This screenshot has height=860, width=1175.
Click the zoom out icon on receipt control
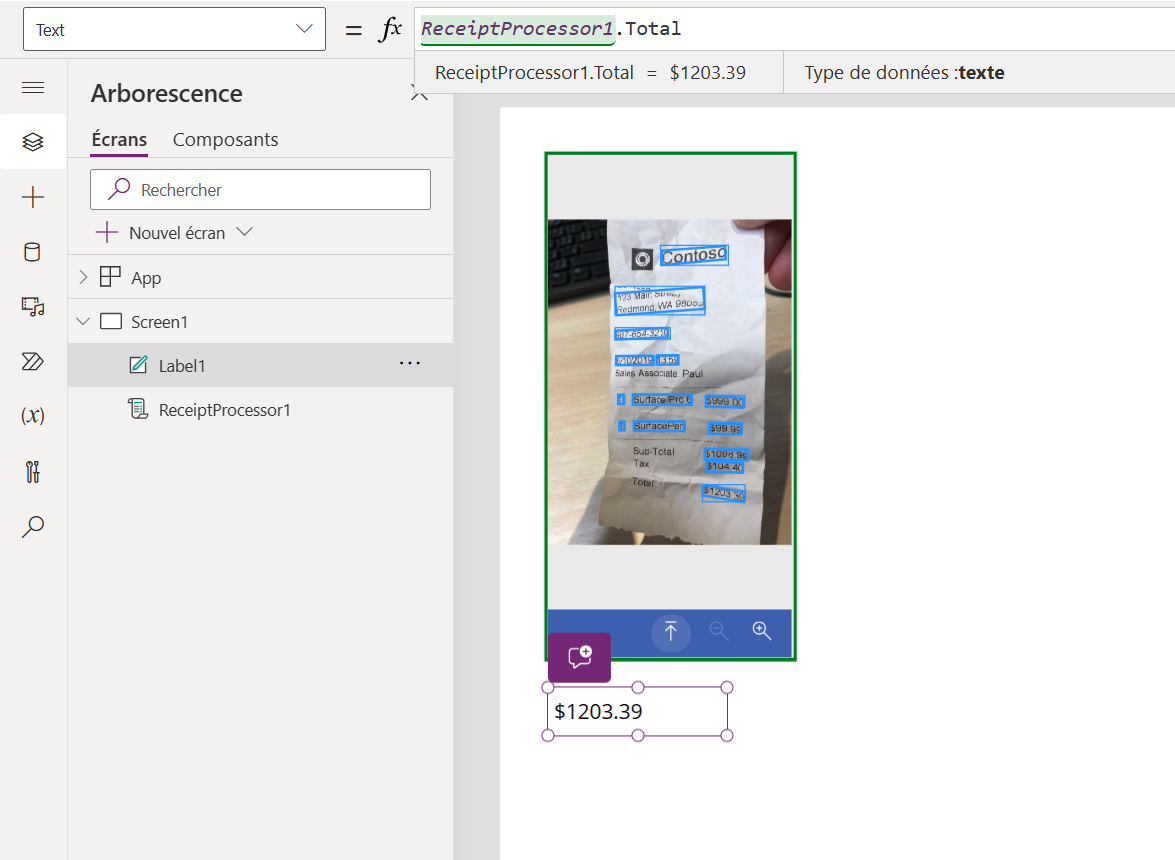[719, 631]
